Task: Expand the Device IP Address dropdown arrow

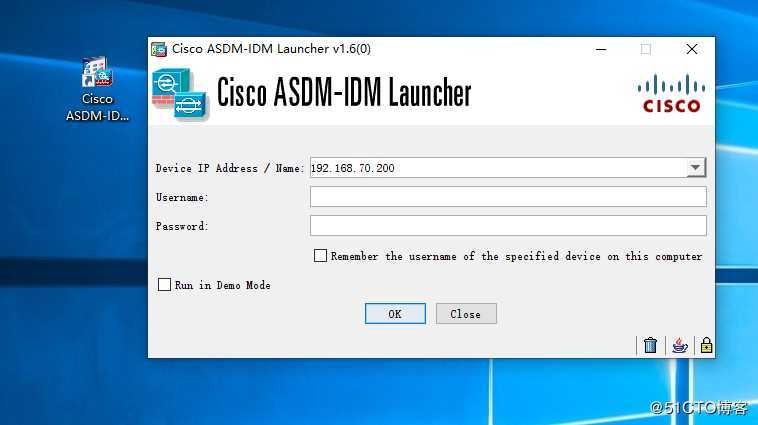Action: coord(696,168)
